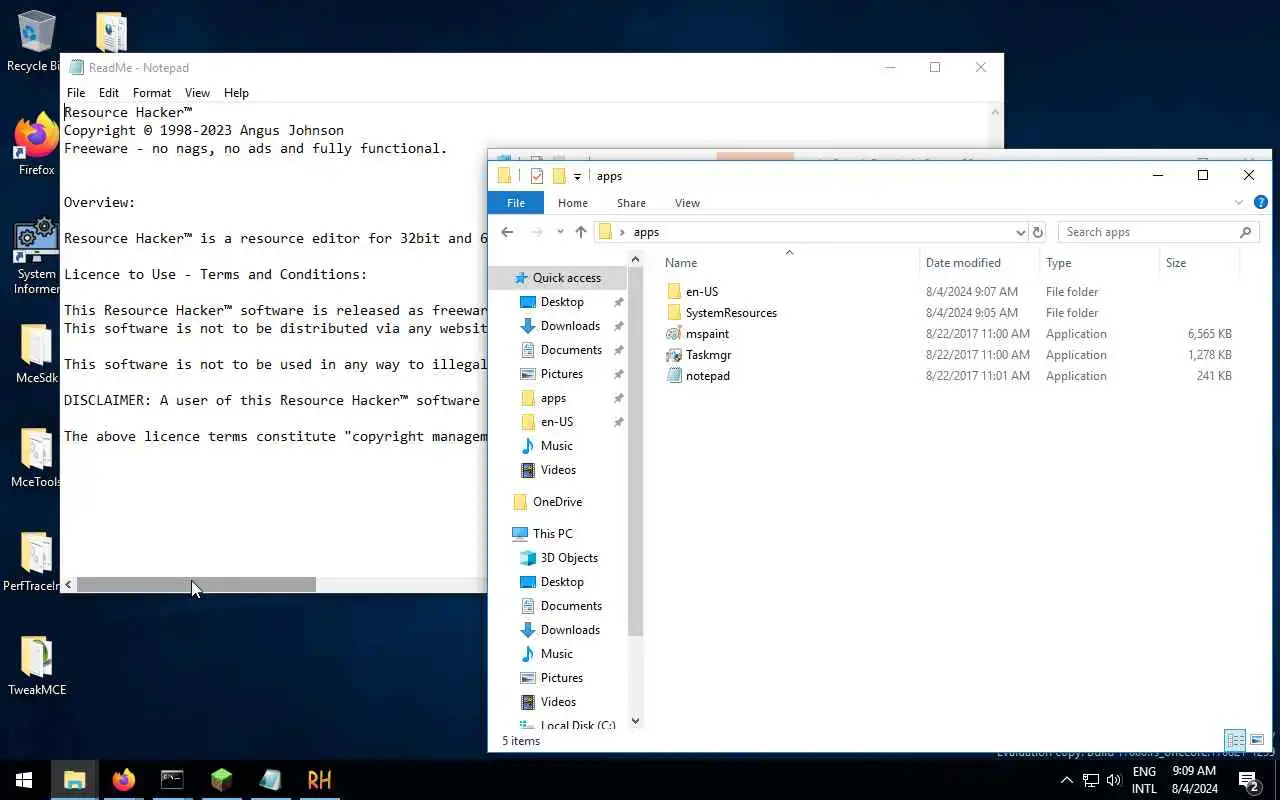Open the notification center icon
The height and width of the screenshot is (800, 1280).
[x=1249, y=780]
